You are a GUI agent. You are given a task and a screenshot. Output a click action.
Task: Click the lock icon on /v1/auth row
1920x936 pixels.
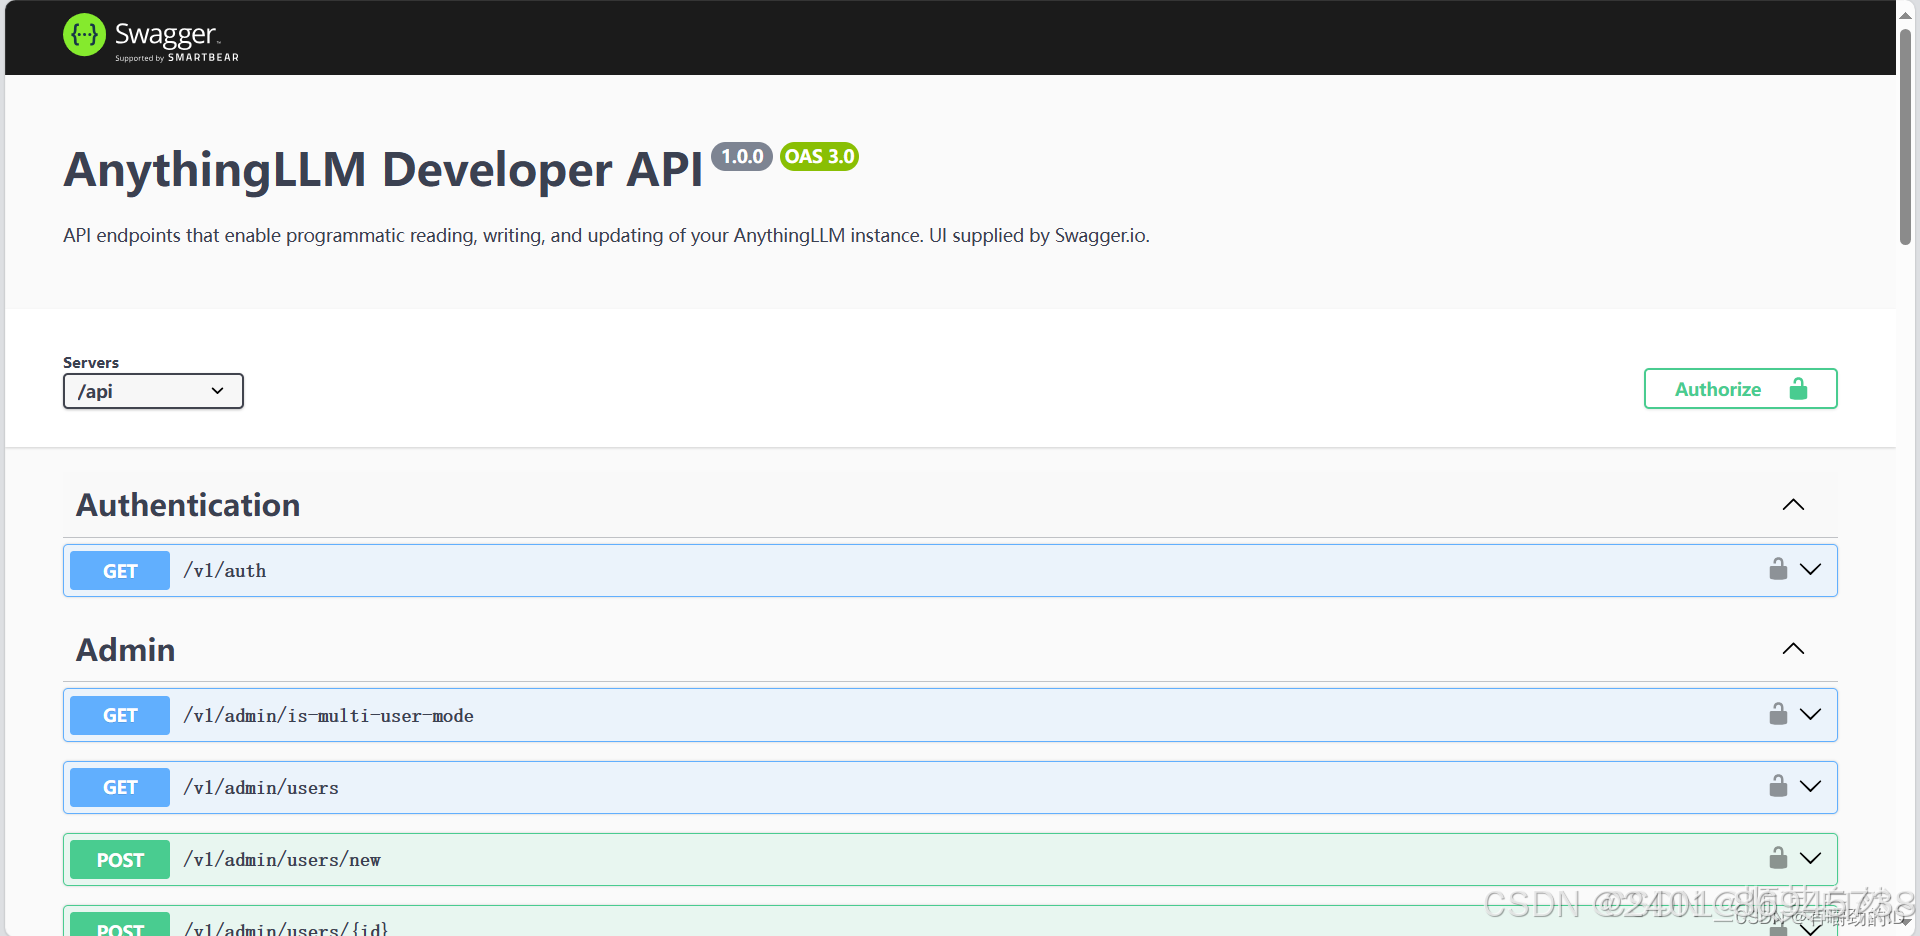[x=1778, y=569]
